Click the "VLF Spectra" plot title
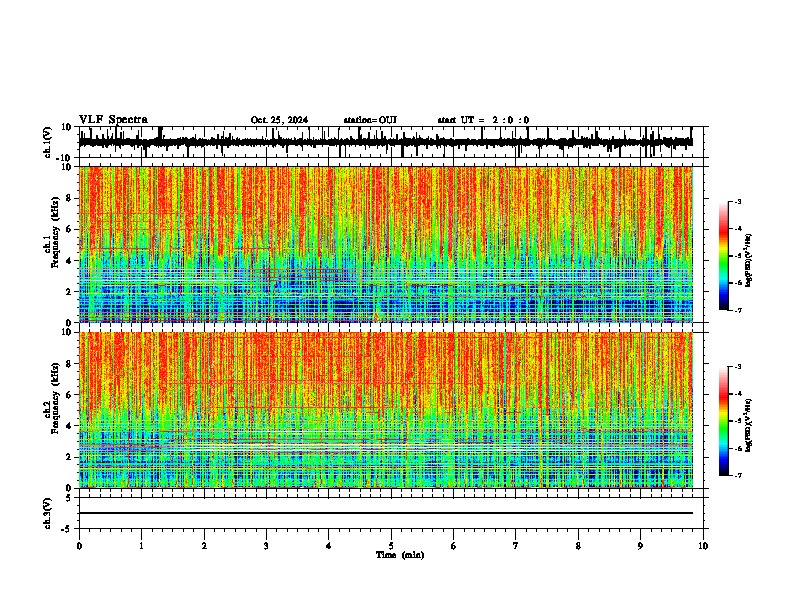792x612 pixels. point(113,120)
